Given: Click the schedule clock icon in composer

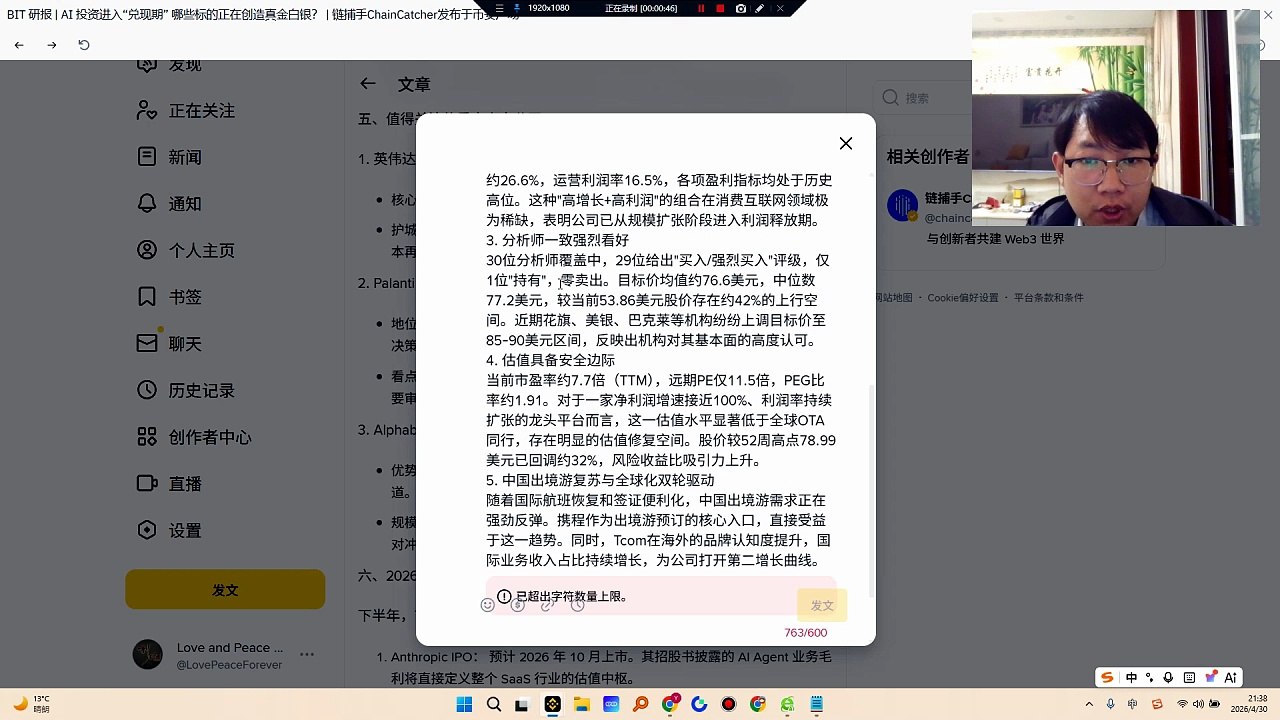Looking at the screenshot, I should [578, 604].
